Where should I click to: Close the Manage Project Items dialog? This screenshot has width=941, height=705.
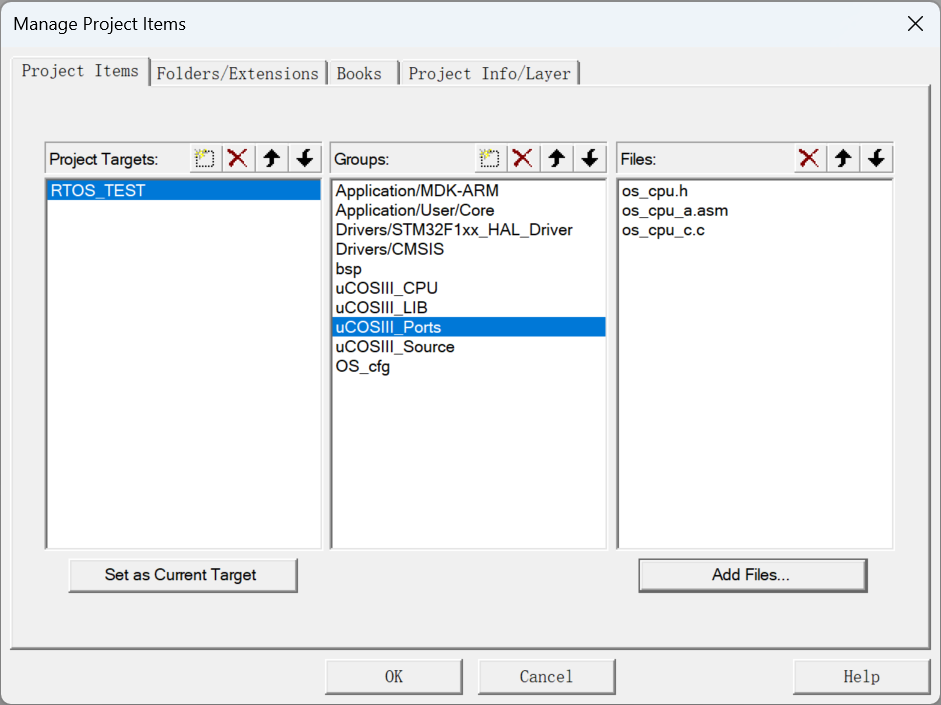915,24
